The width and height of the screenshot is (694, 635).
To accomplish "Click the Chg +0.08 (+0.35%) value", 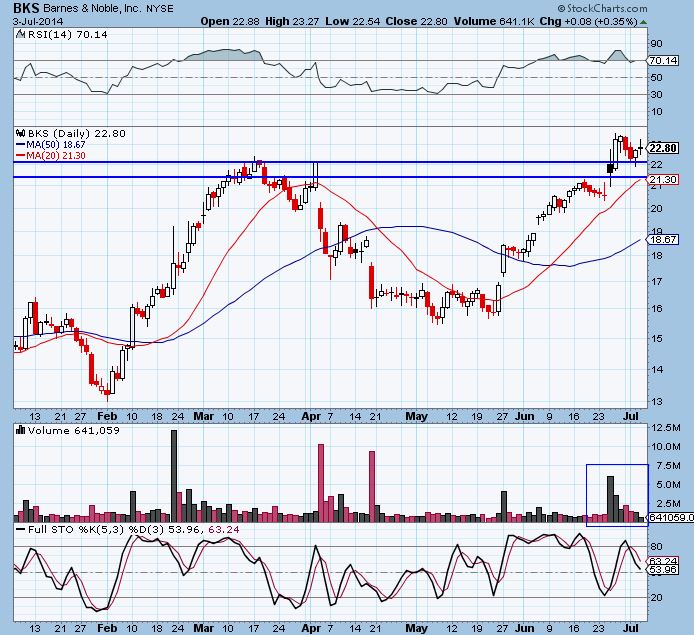I will [x=589, y=21].
